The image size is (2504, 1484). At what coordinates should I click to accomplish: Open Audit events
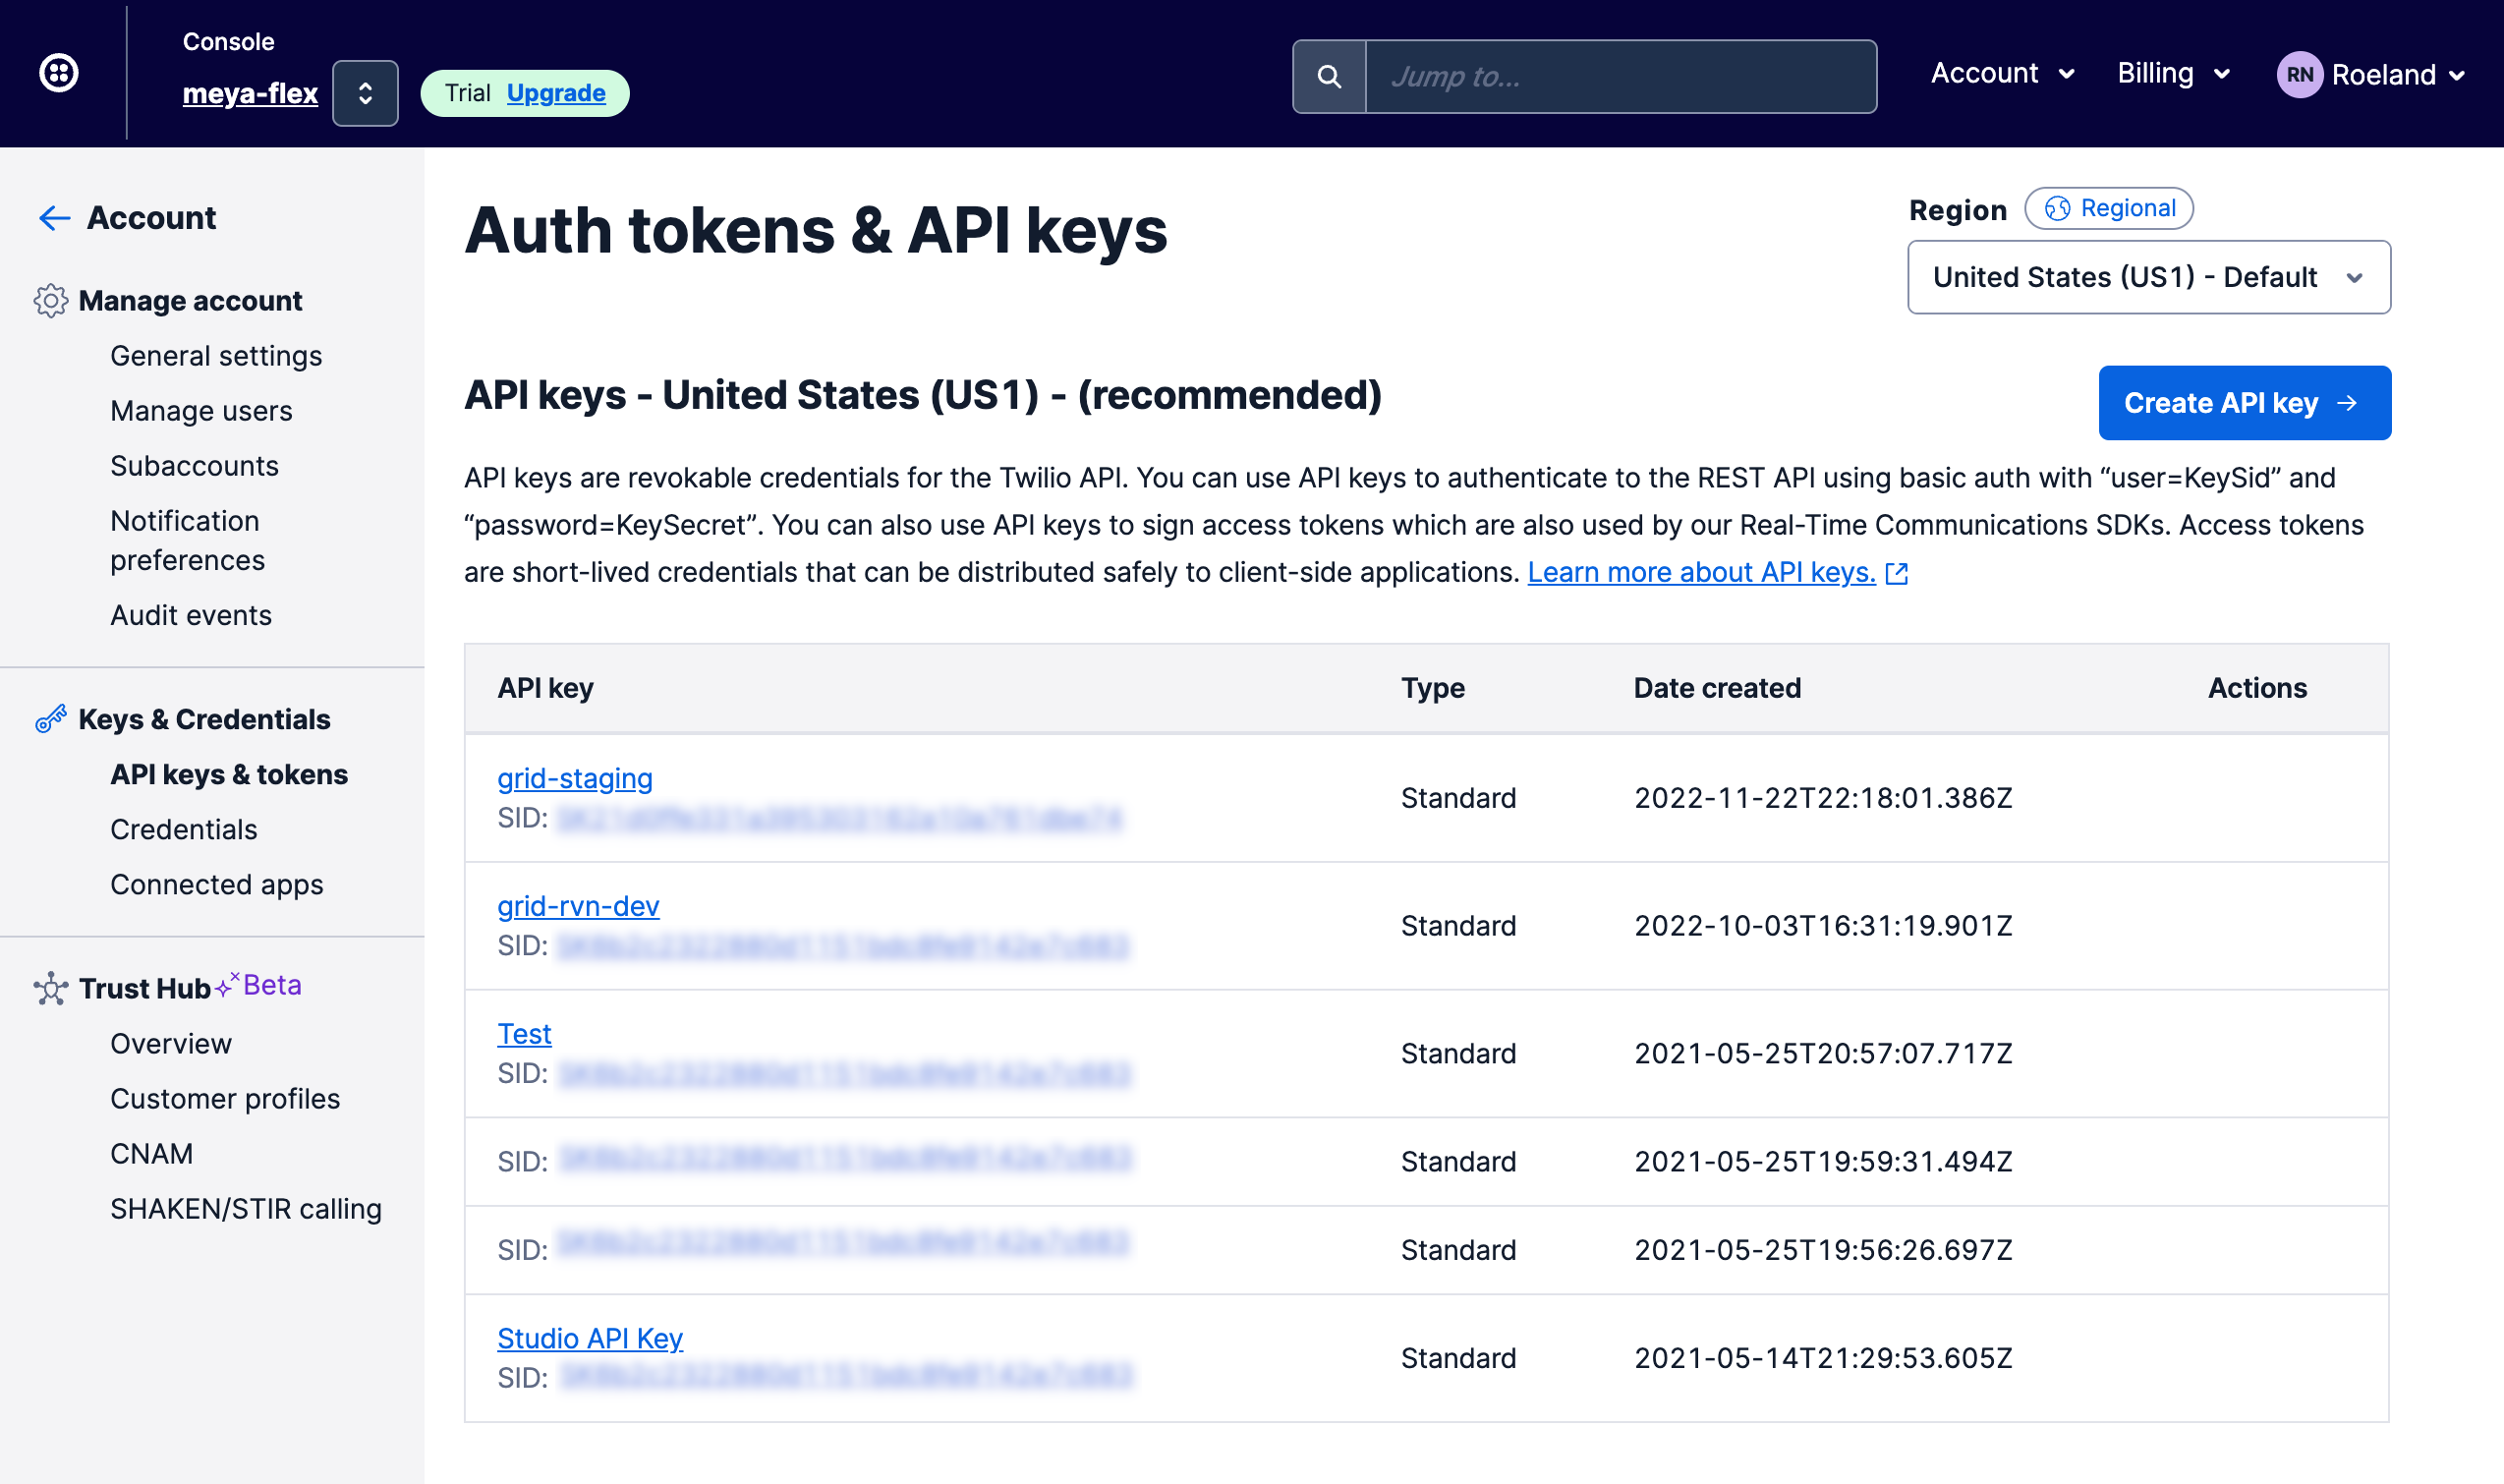pos(190,615)
